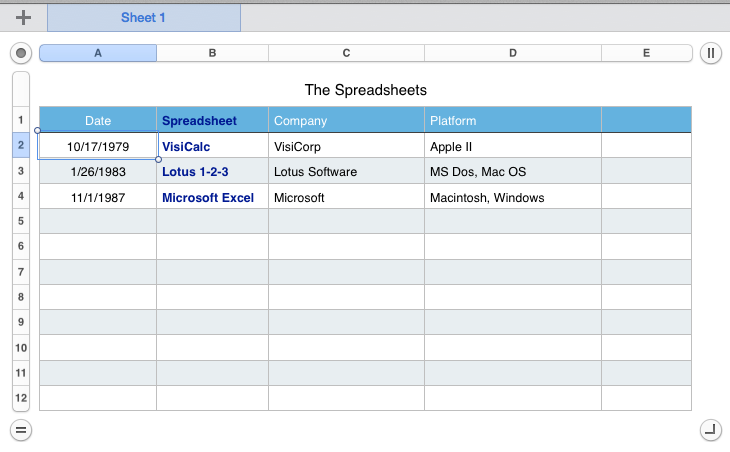Click the add-rows handle below row 12
Screen dimensions: 730x452
pyautogui.click(x=21, y=430)
